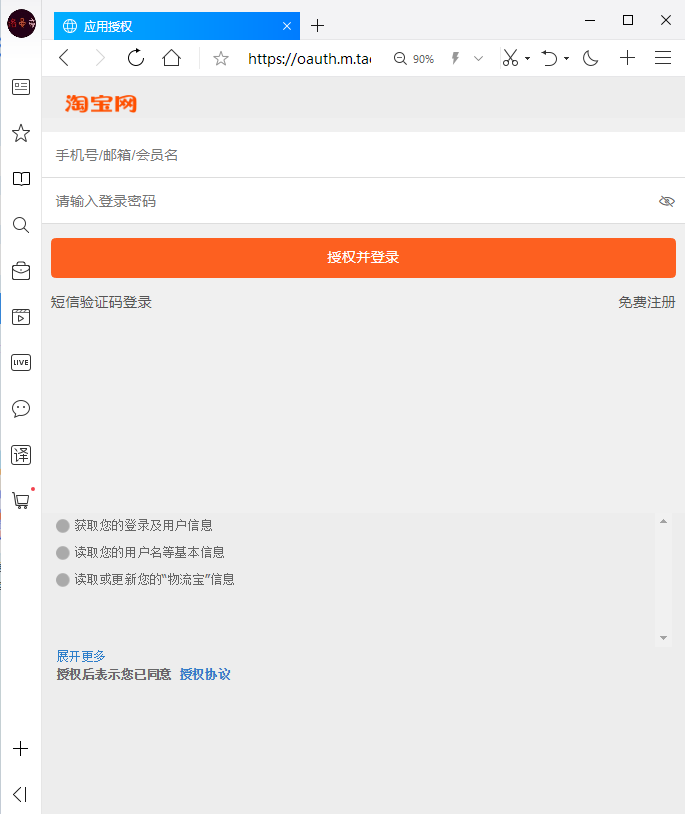The height and width of the screenshot is (814, 685).
Task: Open the translate sidebar icon
Action: (21, 455)
